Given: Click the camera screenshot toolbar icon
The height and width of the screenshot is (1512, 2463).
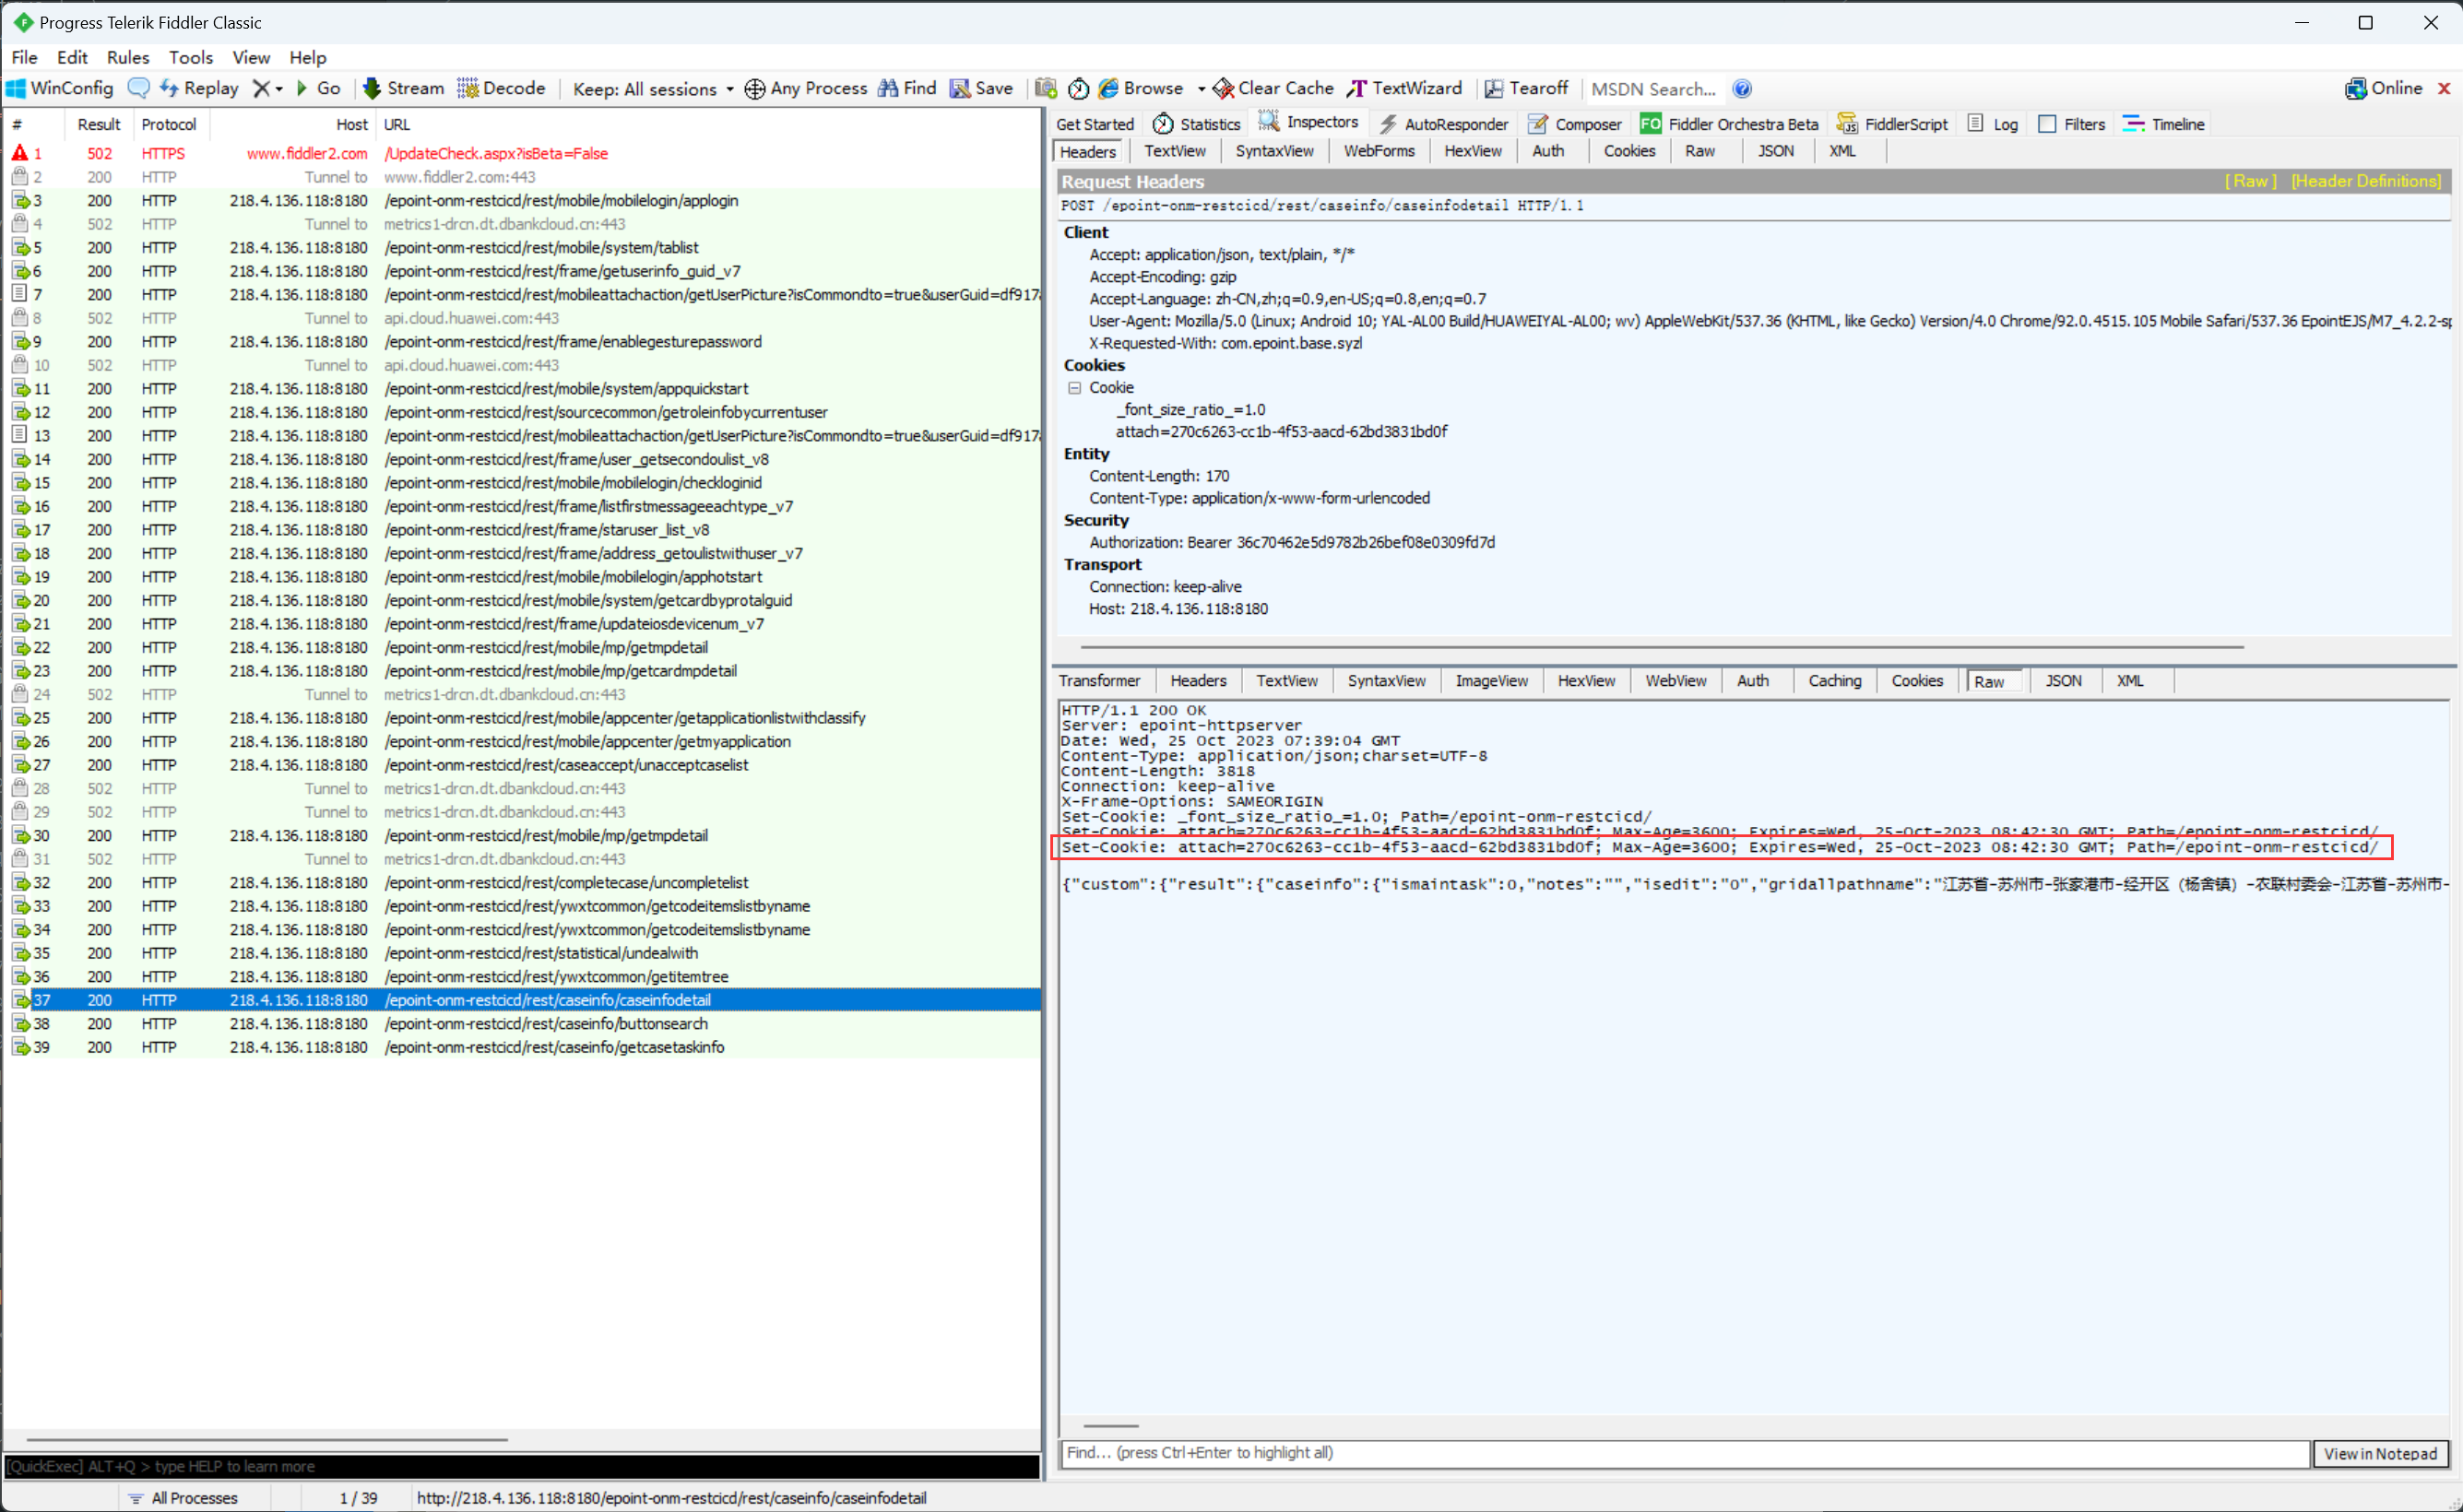Looking at the screenshot, I should click(1045, 88).
